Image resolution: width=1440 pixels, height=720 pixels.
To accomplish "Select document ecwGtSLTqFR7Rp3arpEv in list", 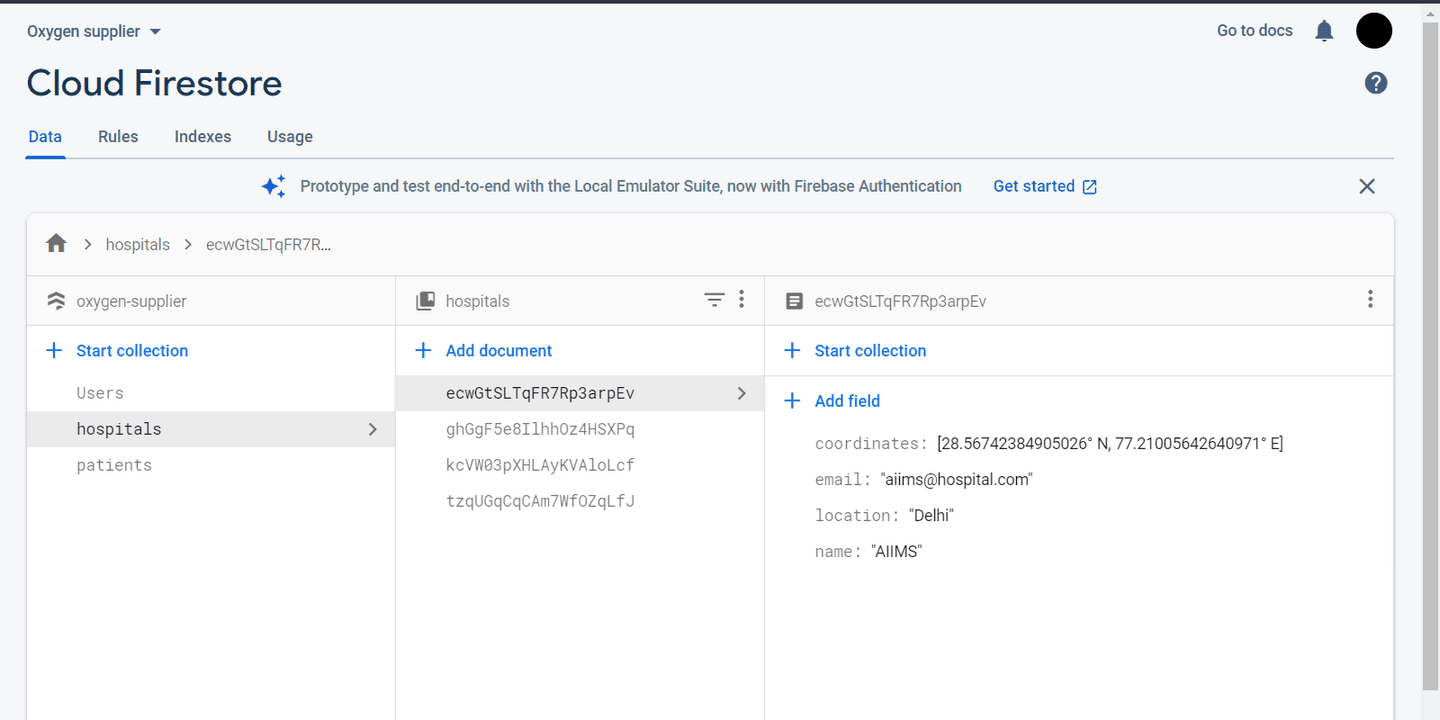I will pos(580,393).
